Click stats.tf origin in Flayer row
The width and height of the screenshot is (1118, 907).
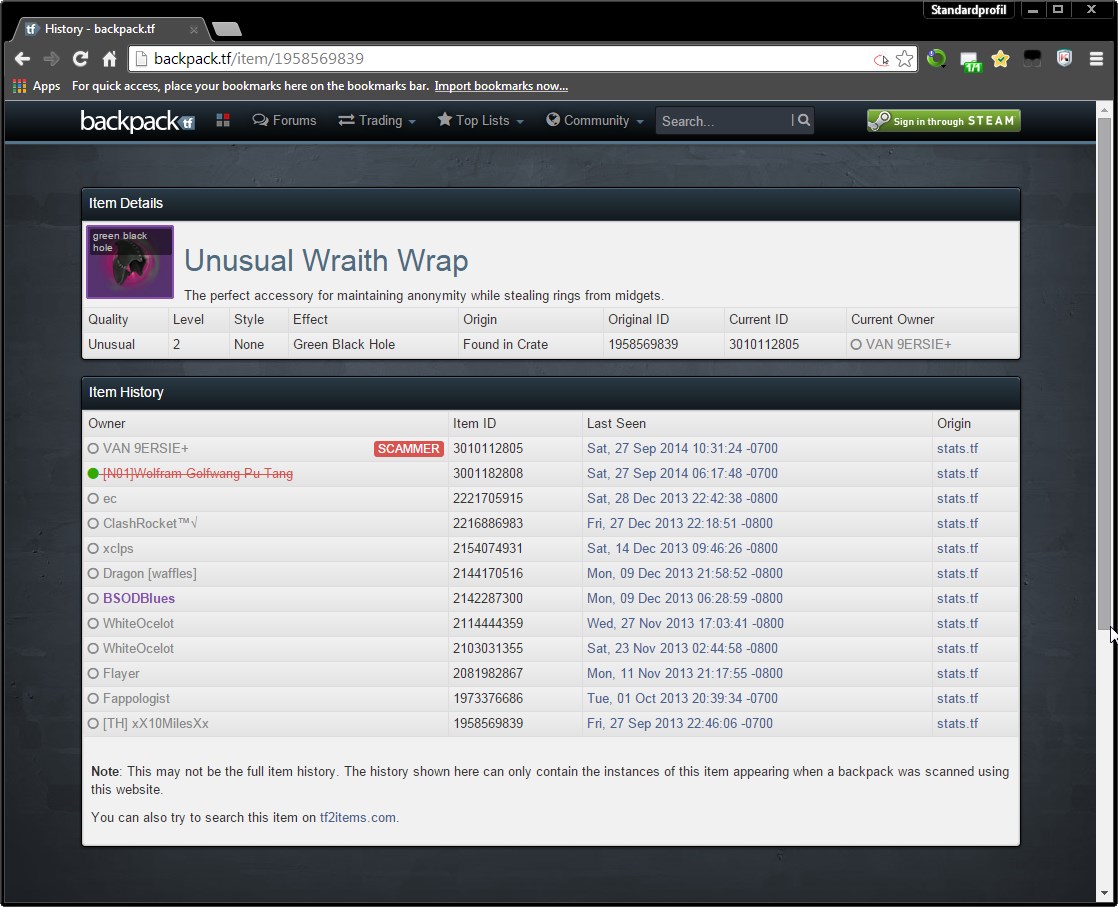pos(958,673)
